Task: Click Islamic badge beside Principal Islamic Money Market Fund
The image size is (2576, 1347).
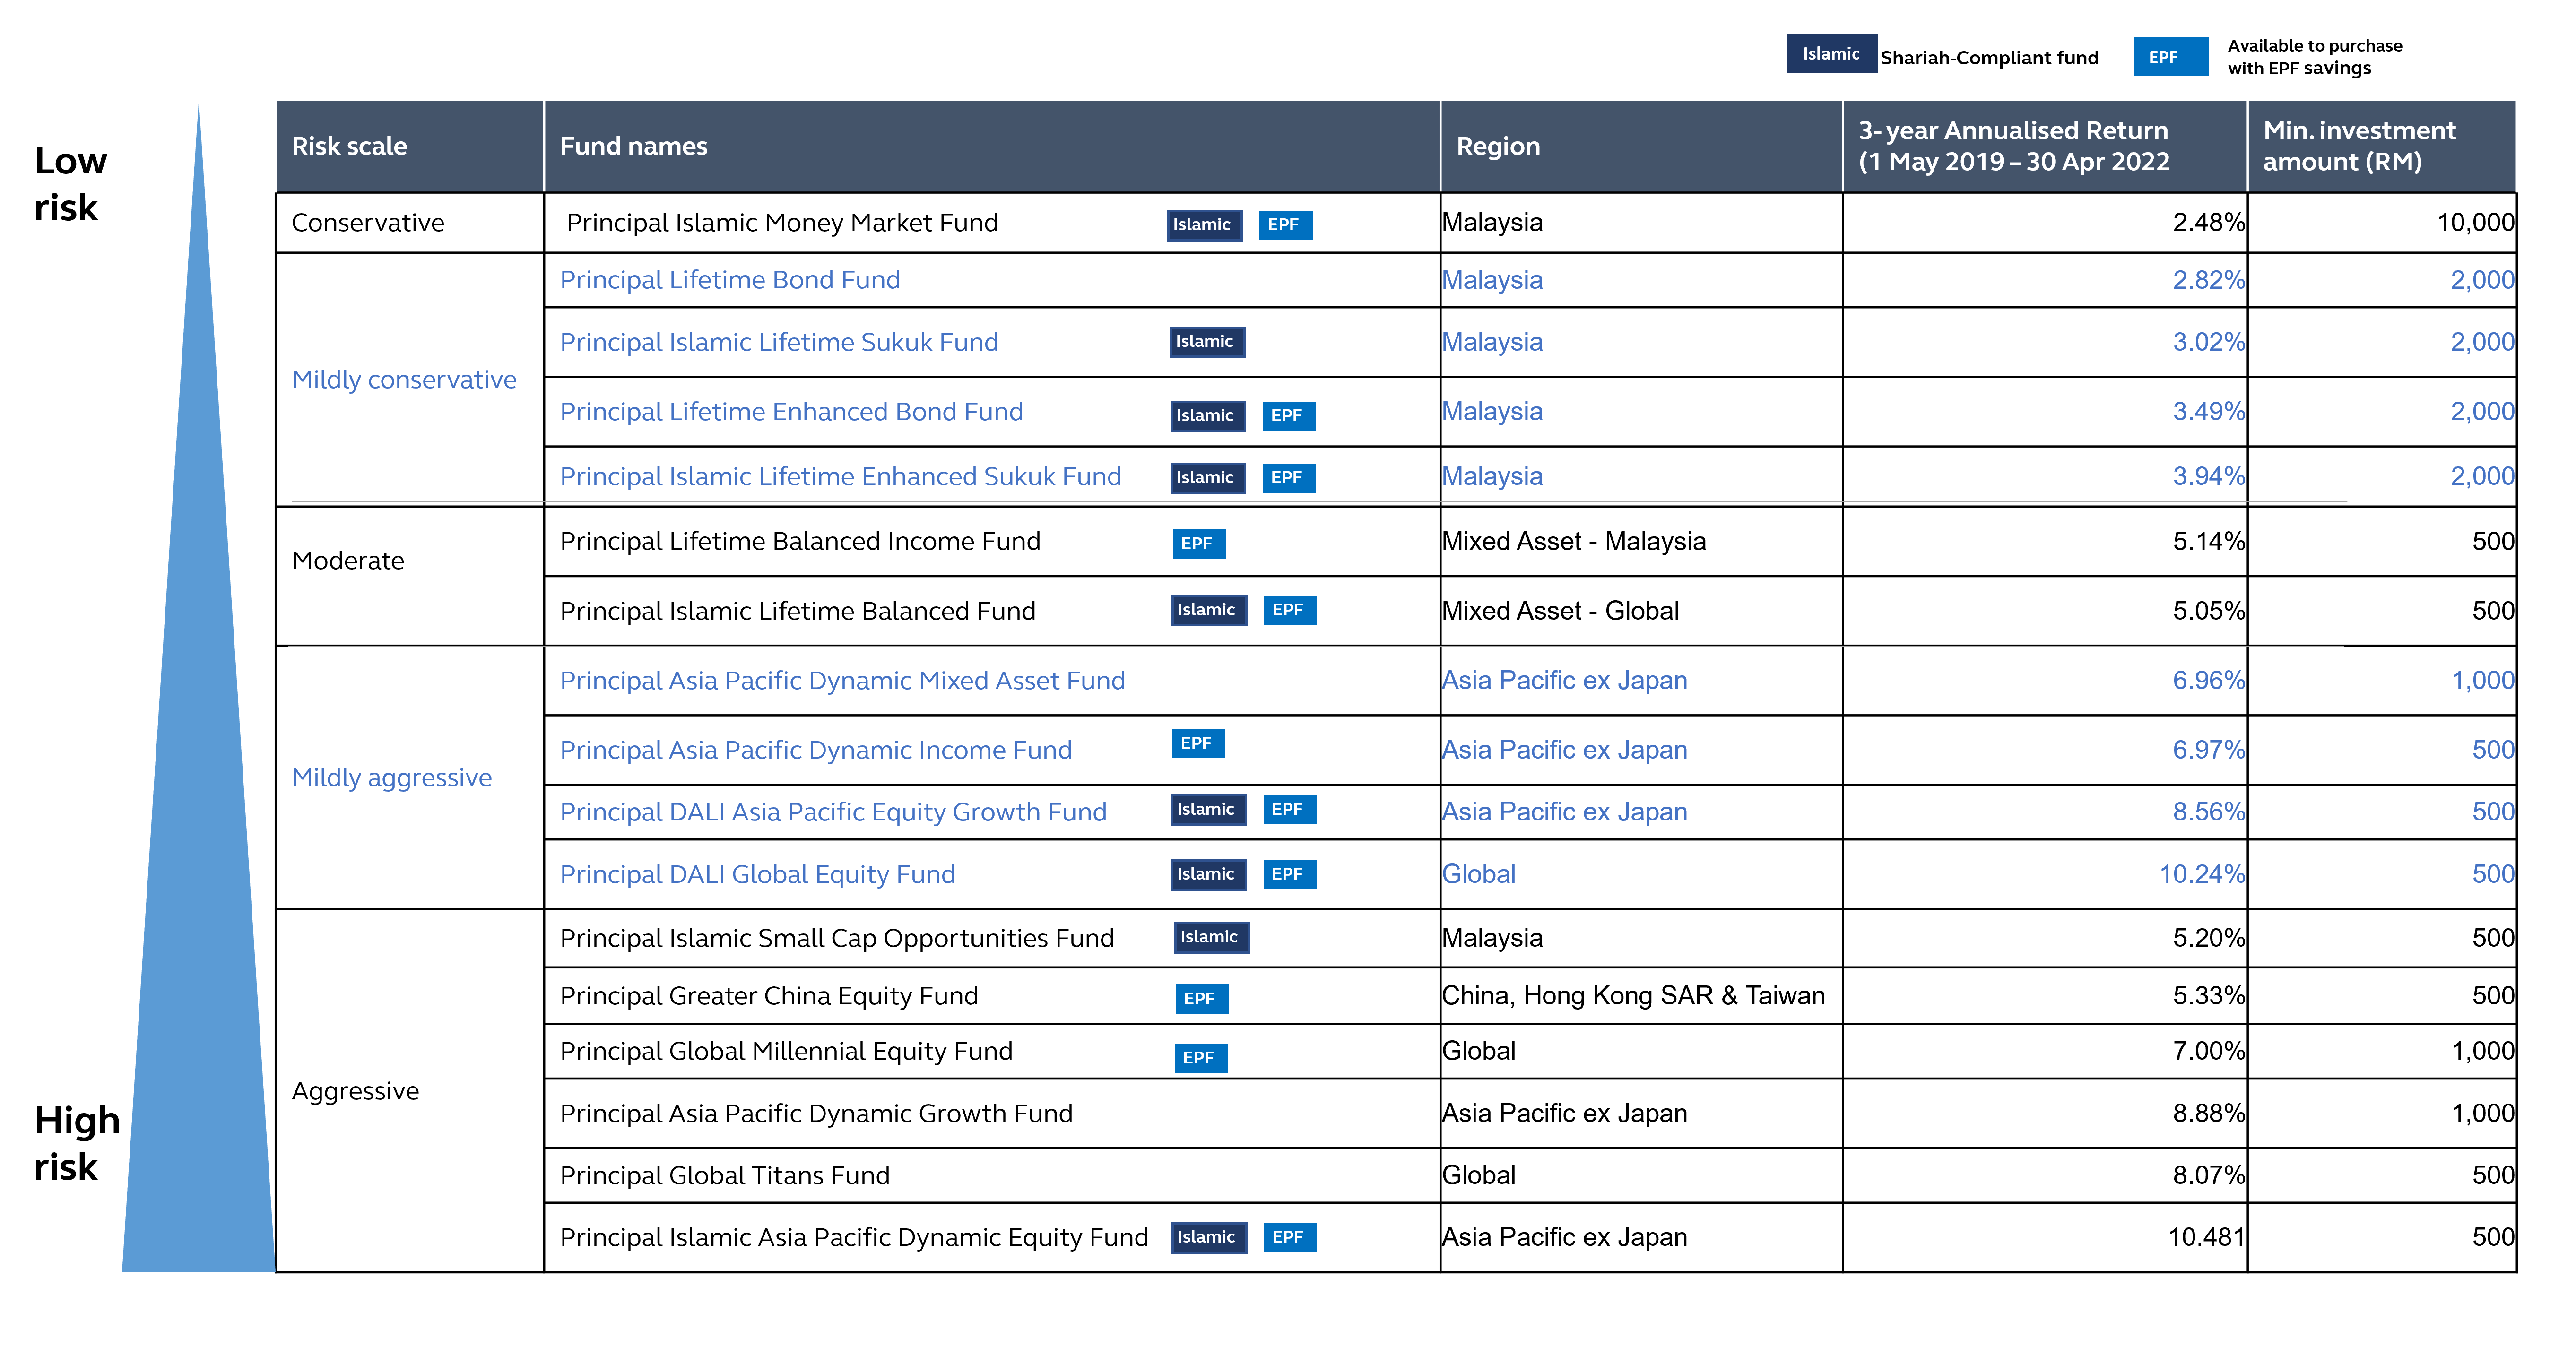Action: 1204,225
